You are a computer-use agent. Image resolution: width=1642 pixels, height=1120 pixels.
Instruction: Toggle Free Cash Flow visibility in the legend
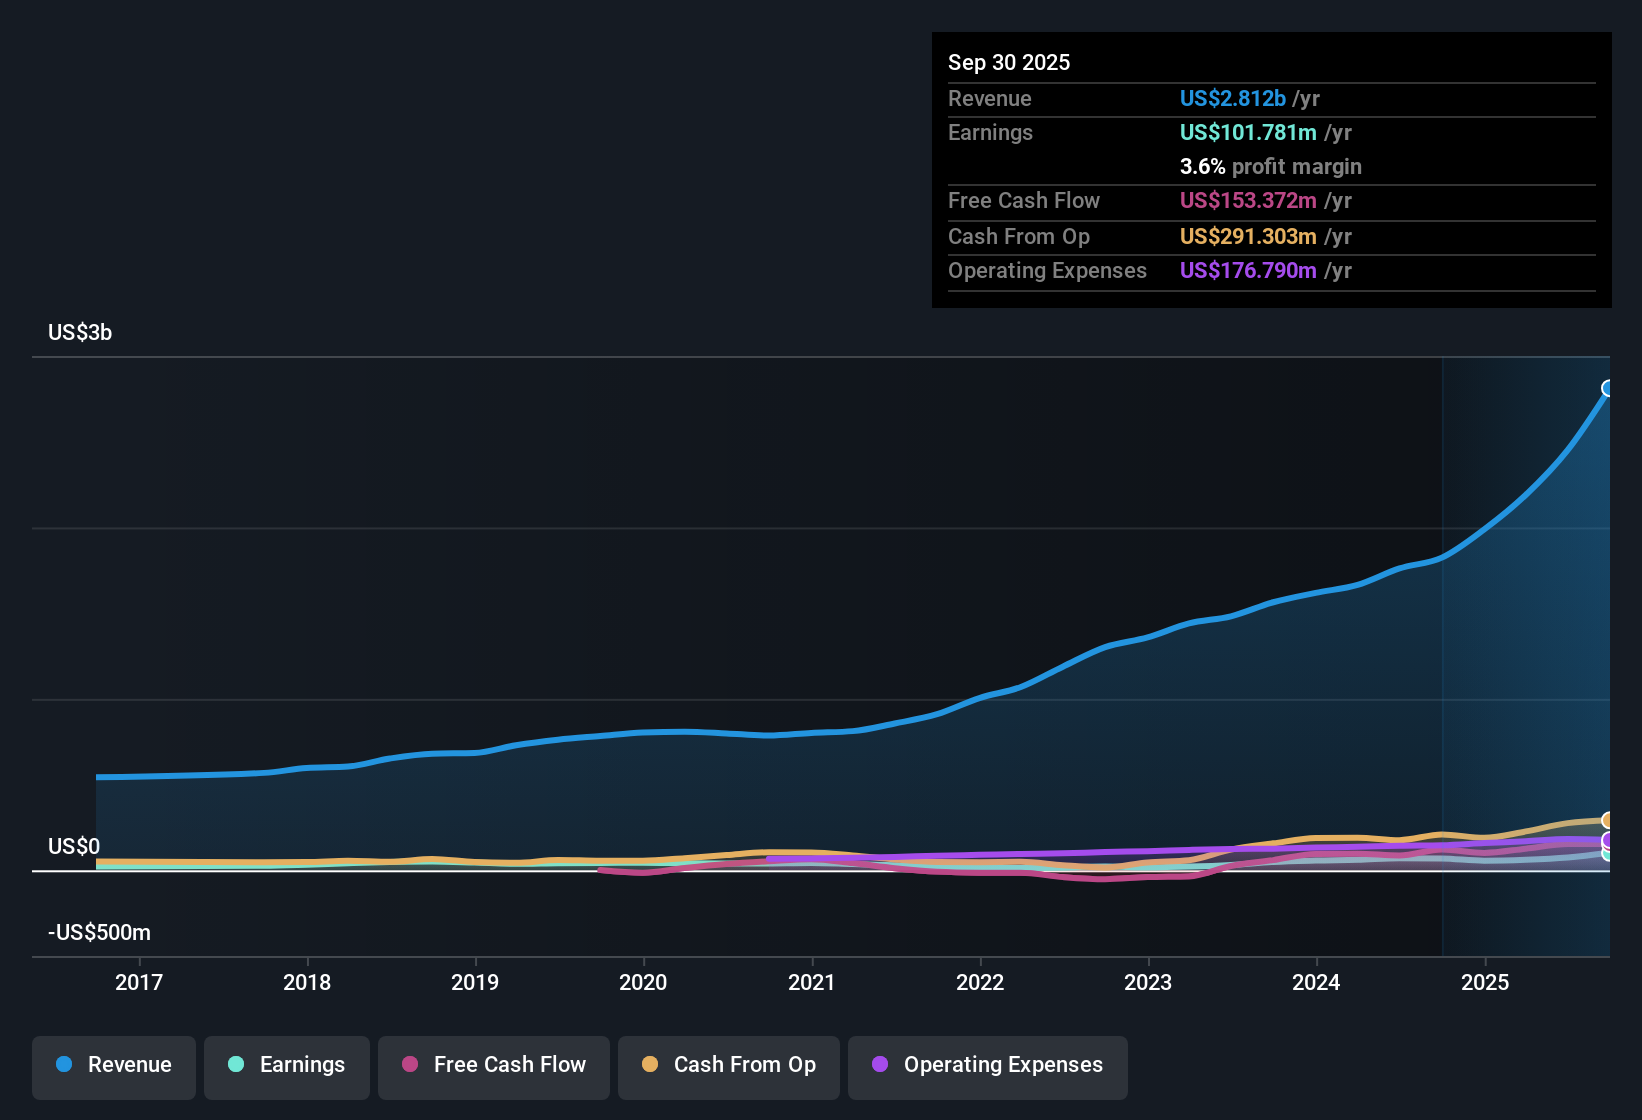493,1067
